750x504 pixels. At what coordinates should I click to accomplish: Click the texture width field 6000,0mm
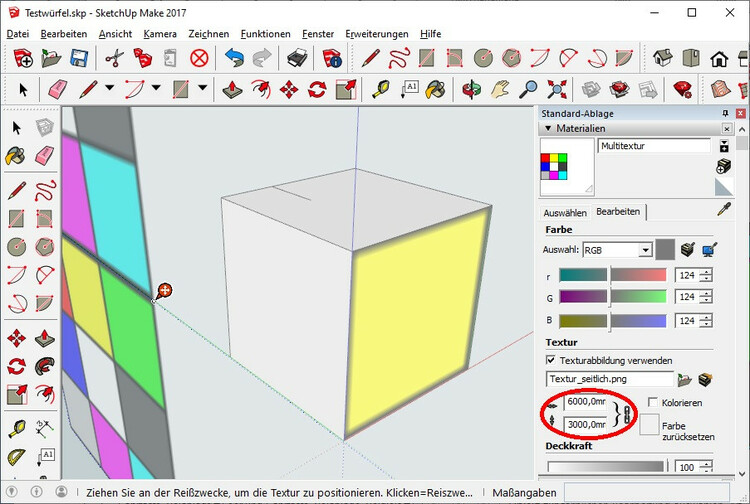point(586,402)
